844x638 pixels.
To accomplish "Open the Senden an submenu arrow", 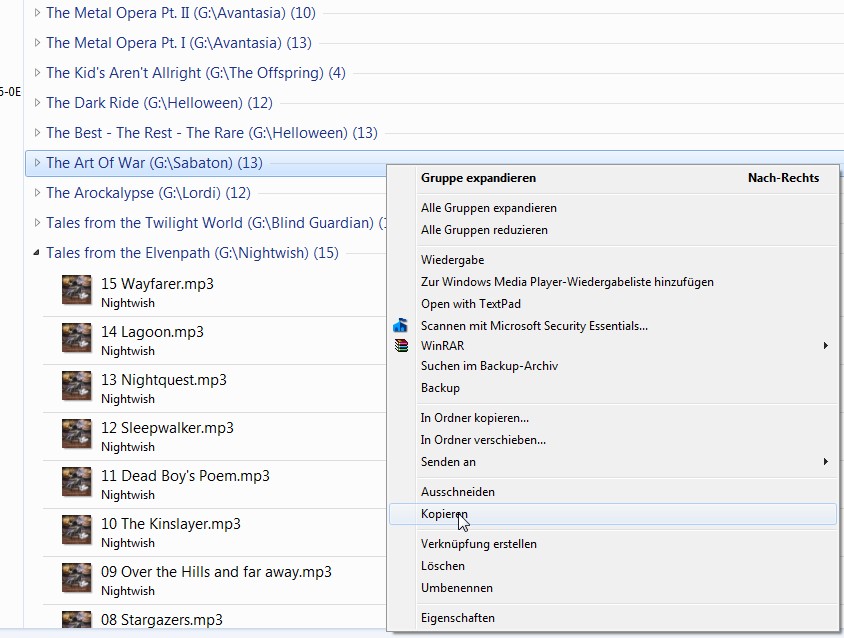I will [825, 461].
